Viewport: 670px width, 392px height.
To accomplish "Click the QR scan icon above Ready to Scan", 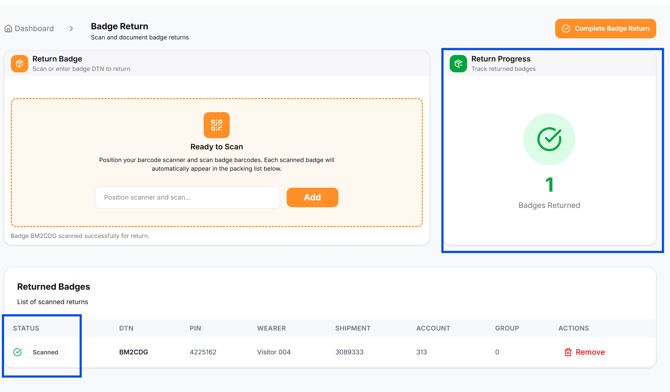I will [217, 125].
